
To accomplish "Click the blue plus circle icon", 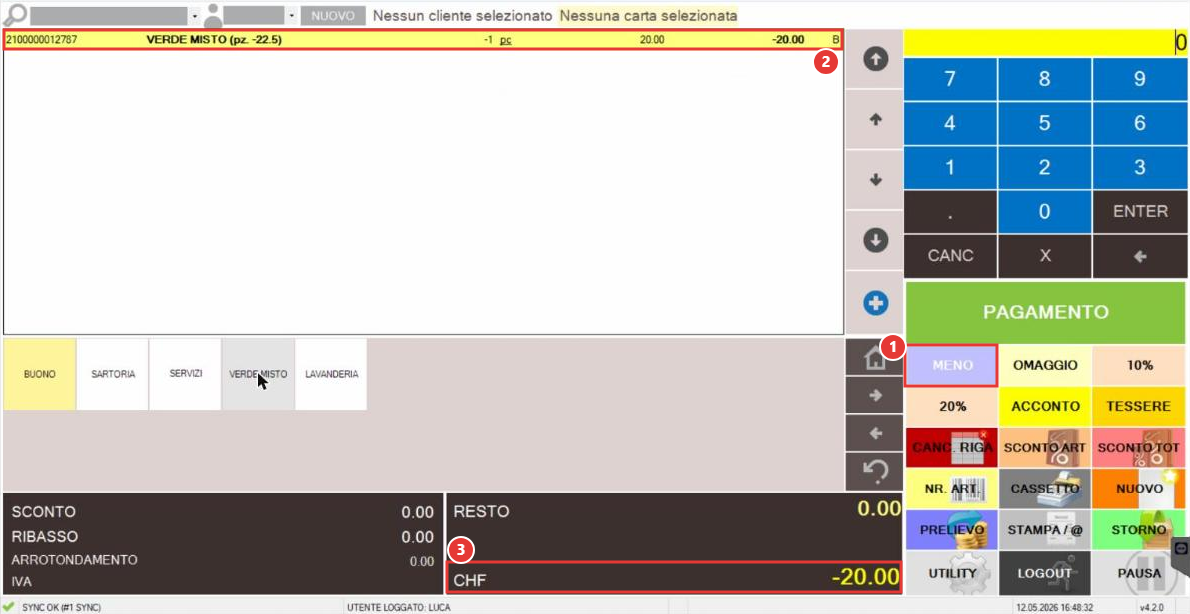I will tap(876, 304).
